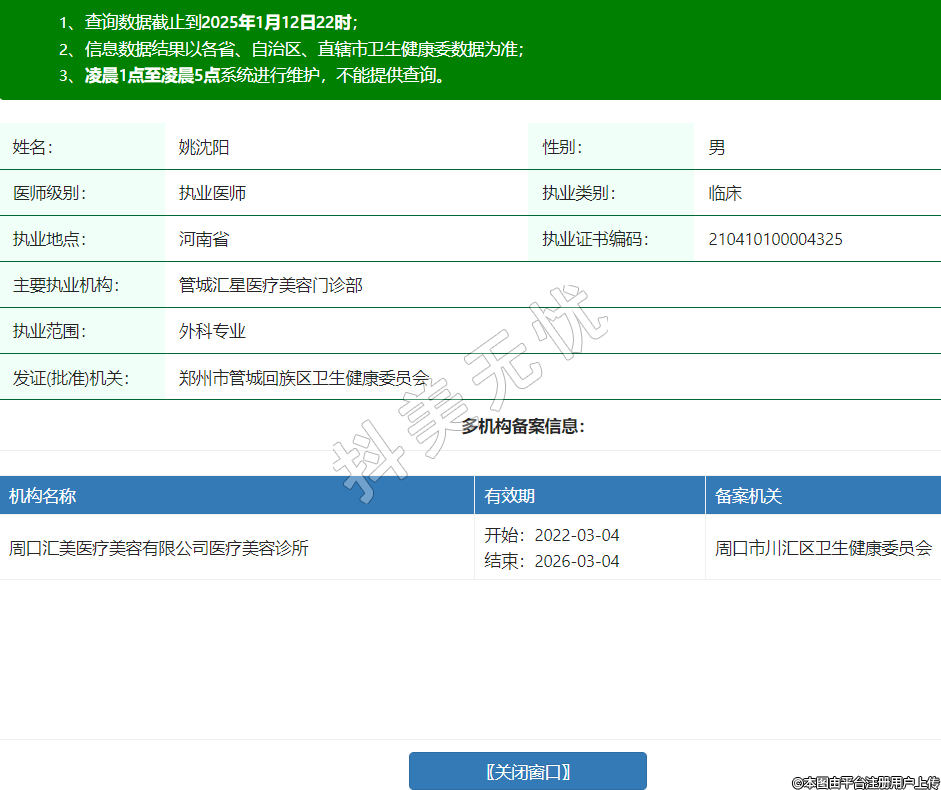Viewport: 941px width, 790px height.
Task: Click the end date 2026-03-04
Action: (576, 561)
